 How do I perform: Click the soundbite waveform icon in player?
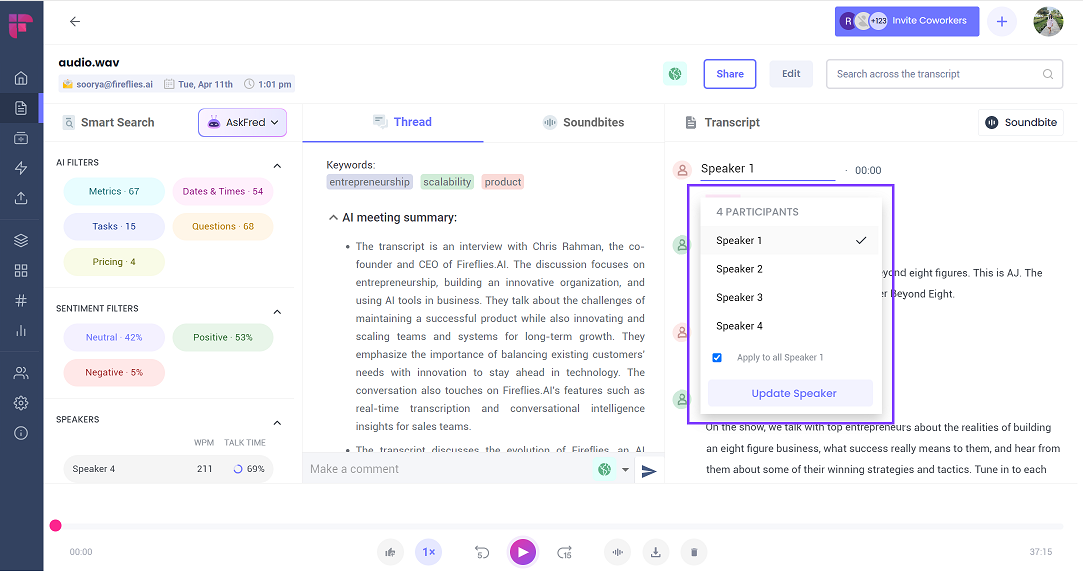point(617,552)
